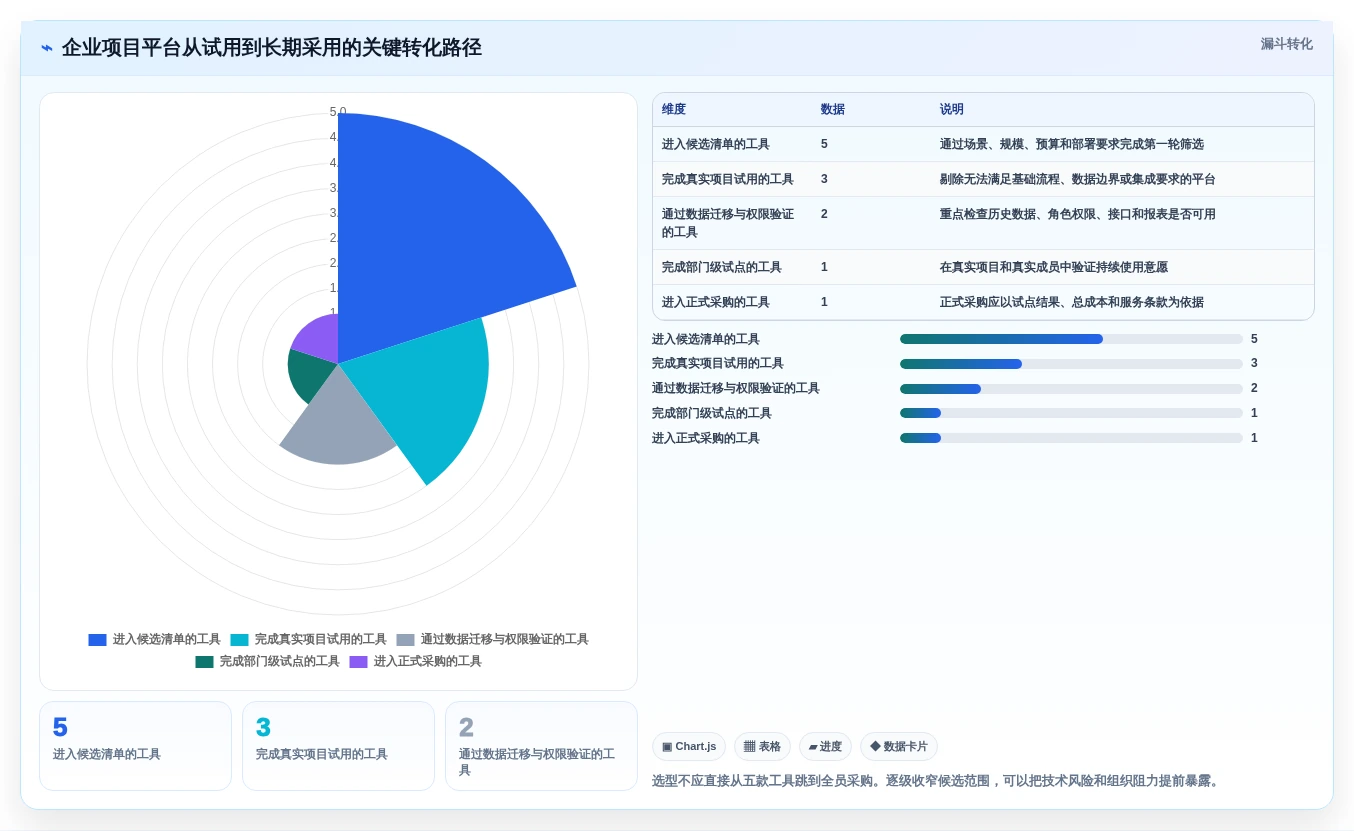Viewport: 1354px width, 831px height.
Task: Click the 维度 column header
Action: coord(674,110)
